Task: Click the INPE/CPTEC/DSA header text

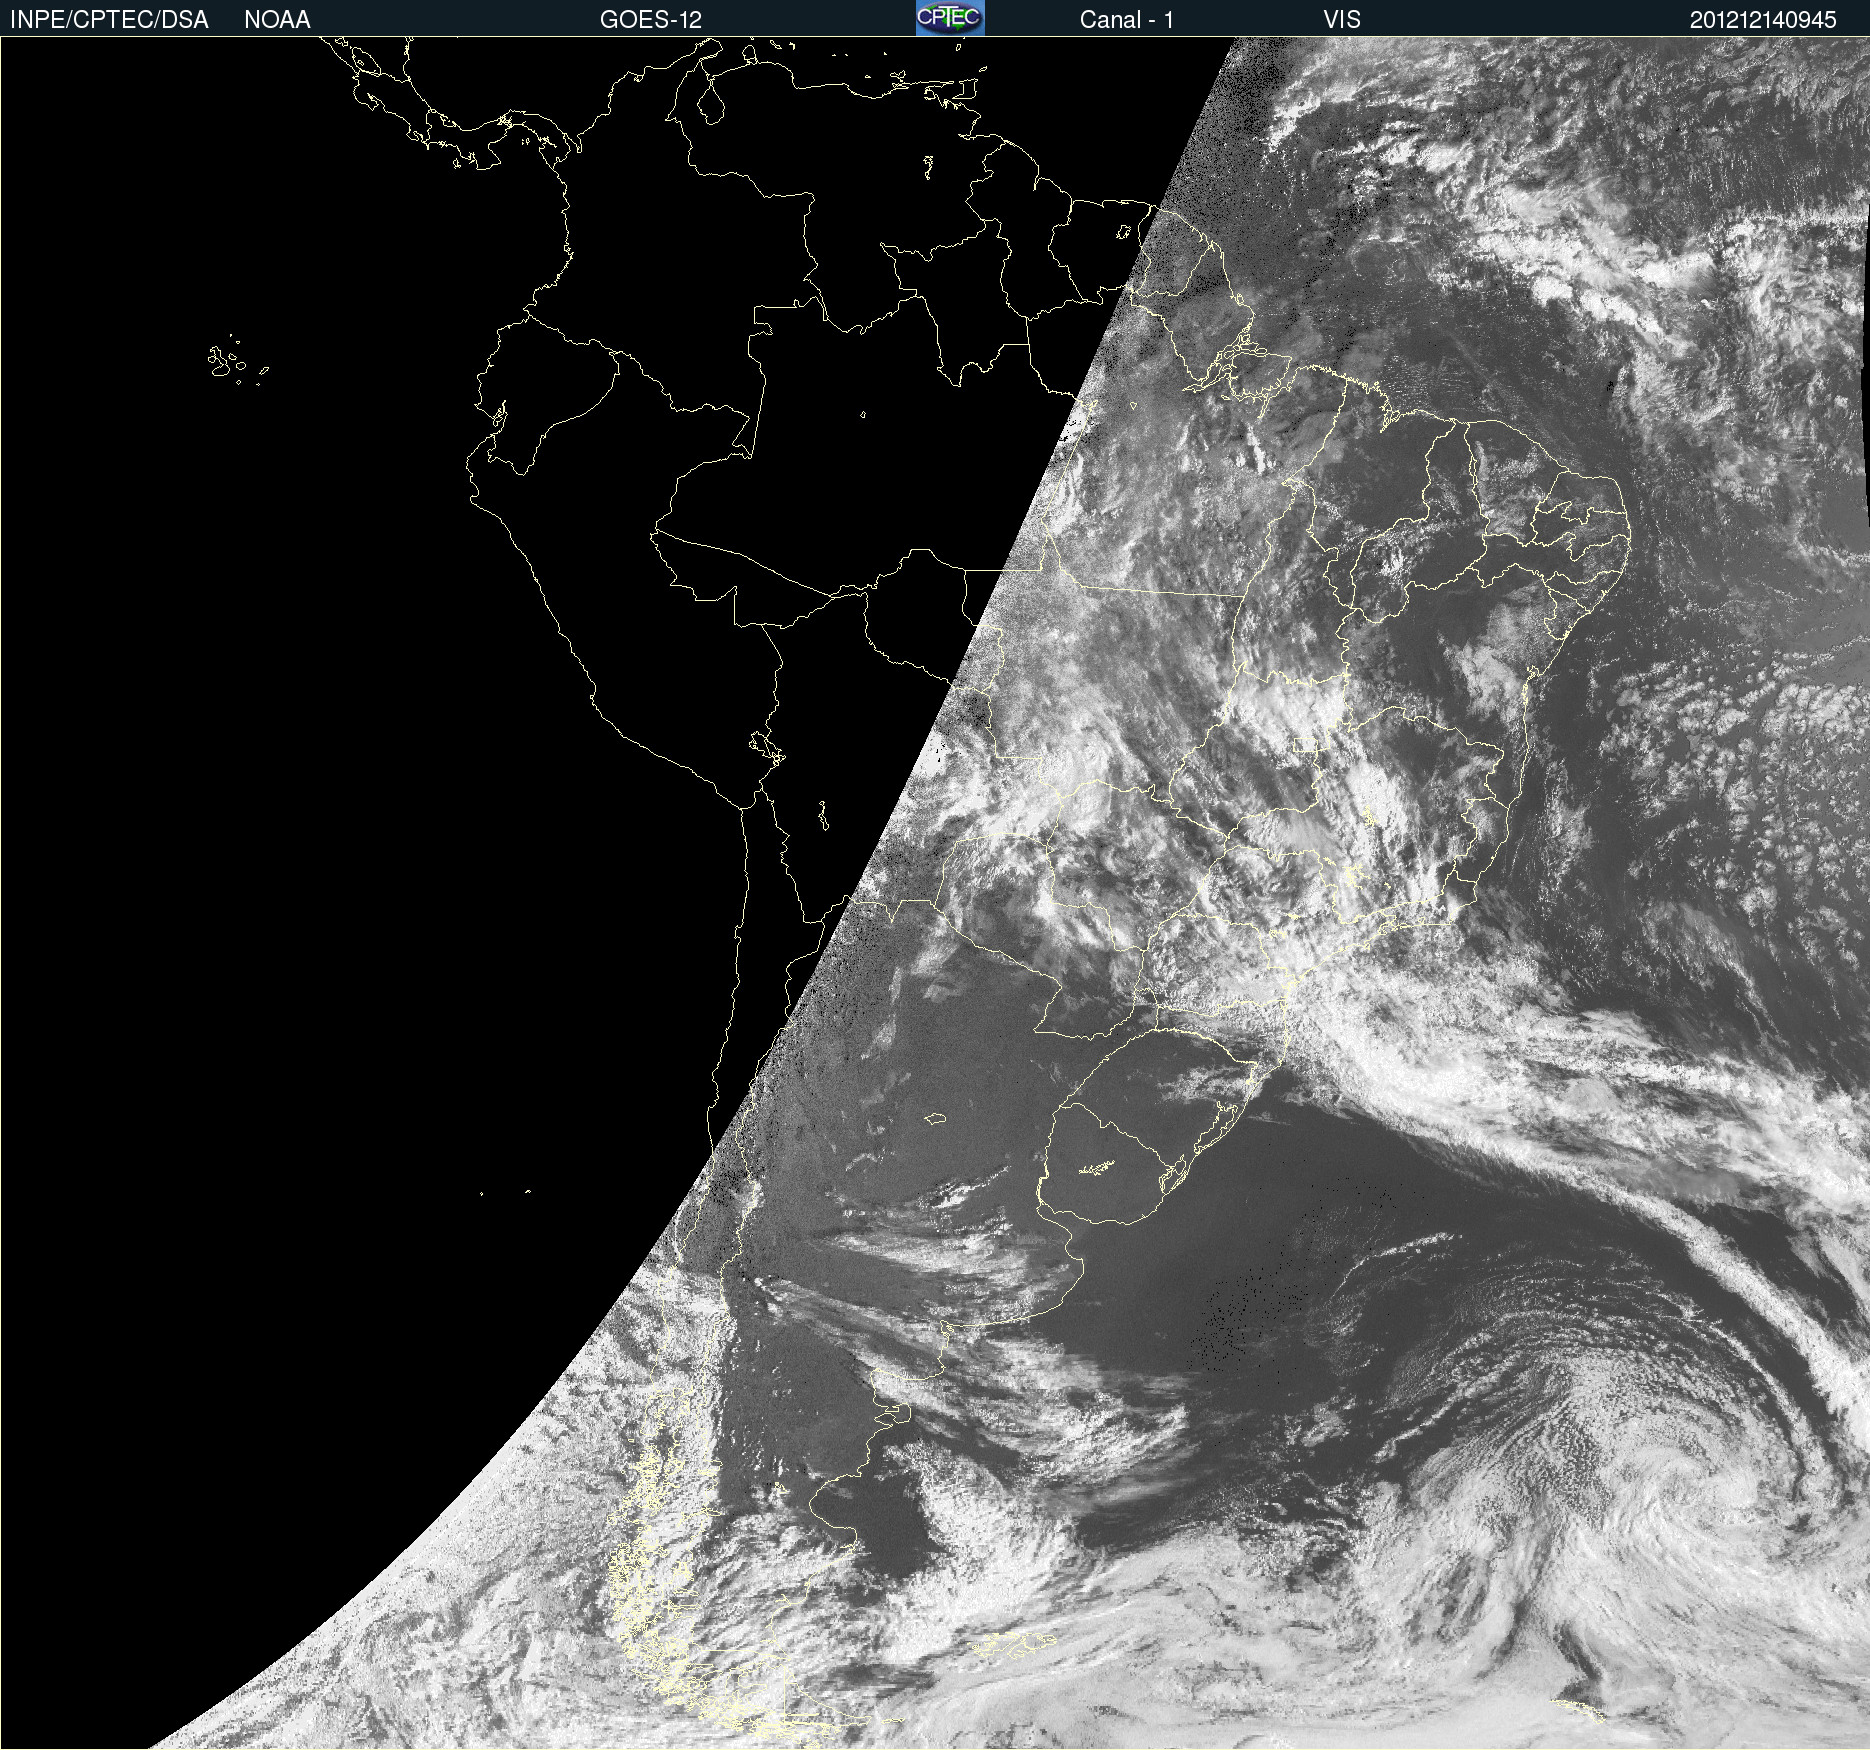Action: coord(109,20)
